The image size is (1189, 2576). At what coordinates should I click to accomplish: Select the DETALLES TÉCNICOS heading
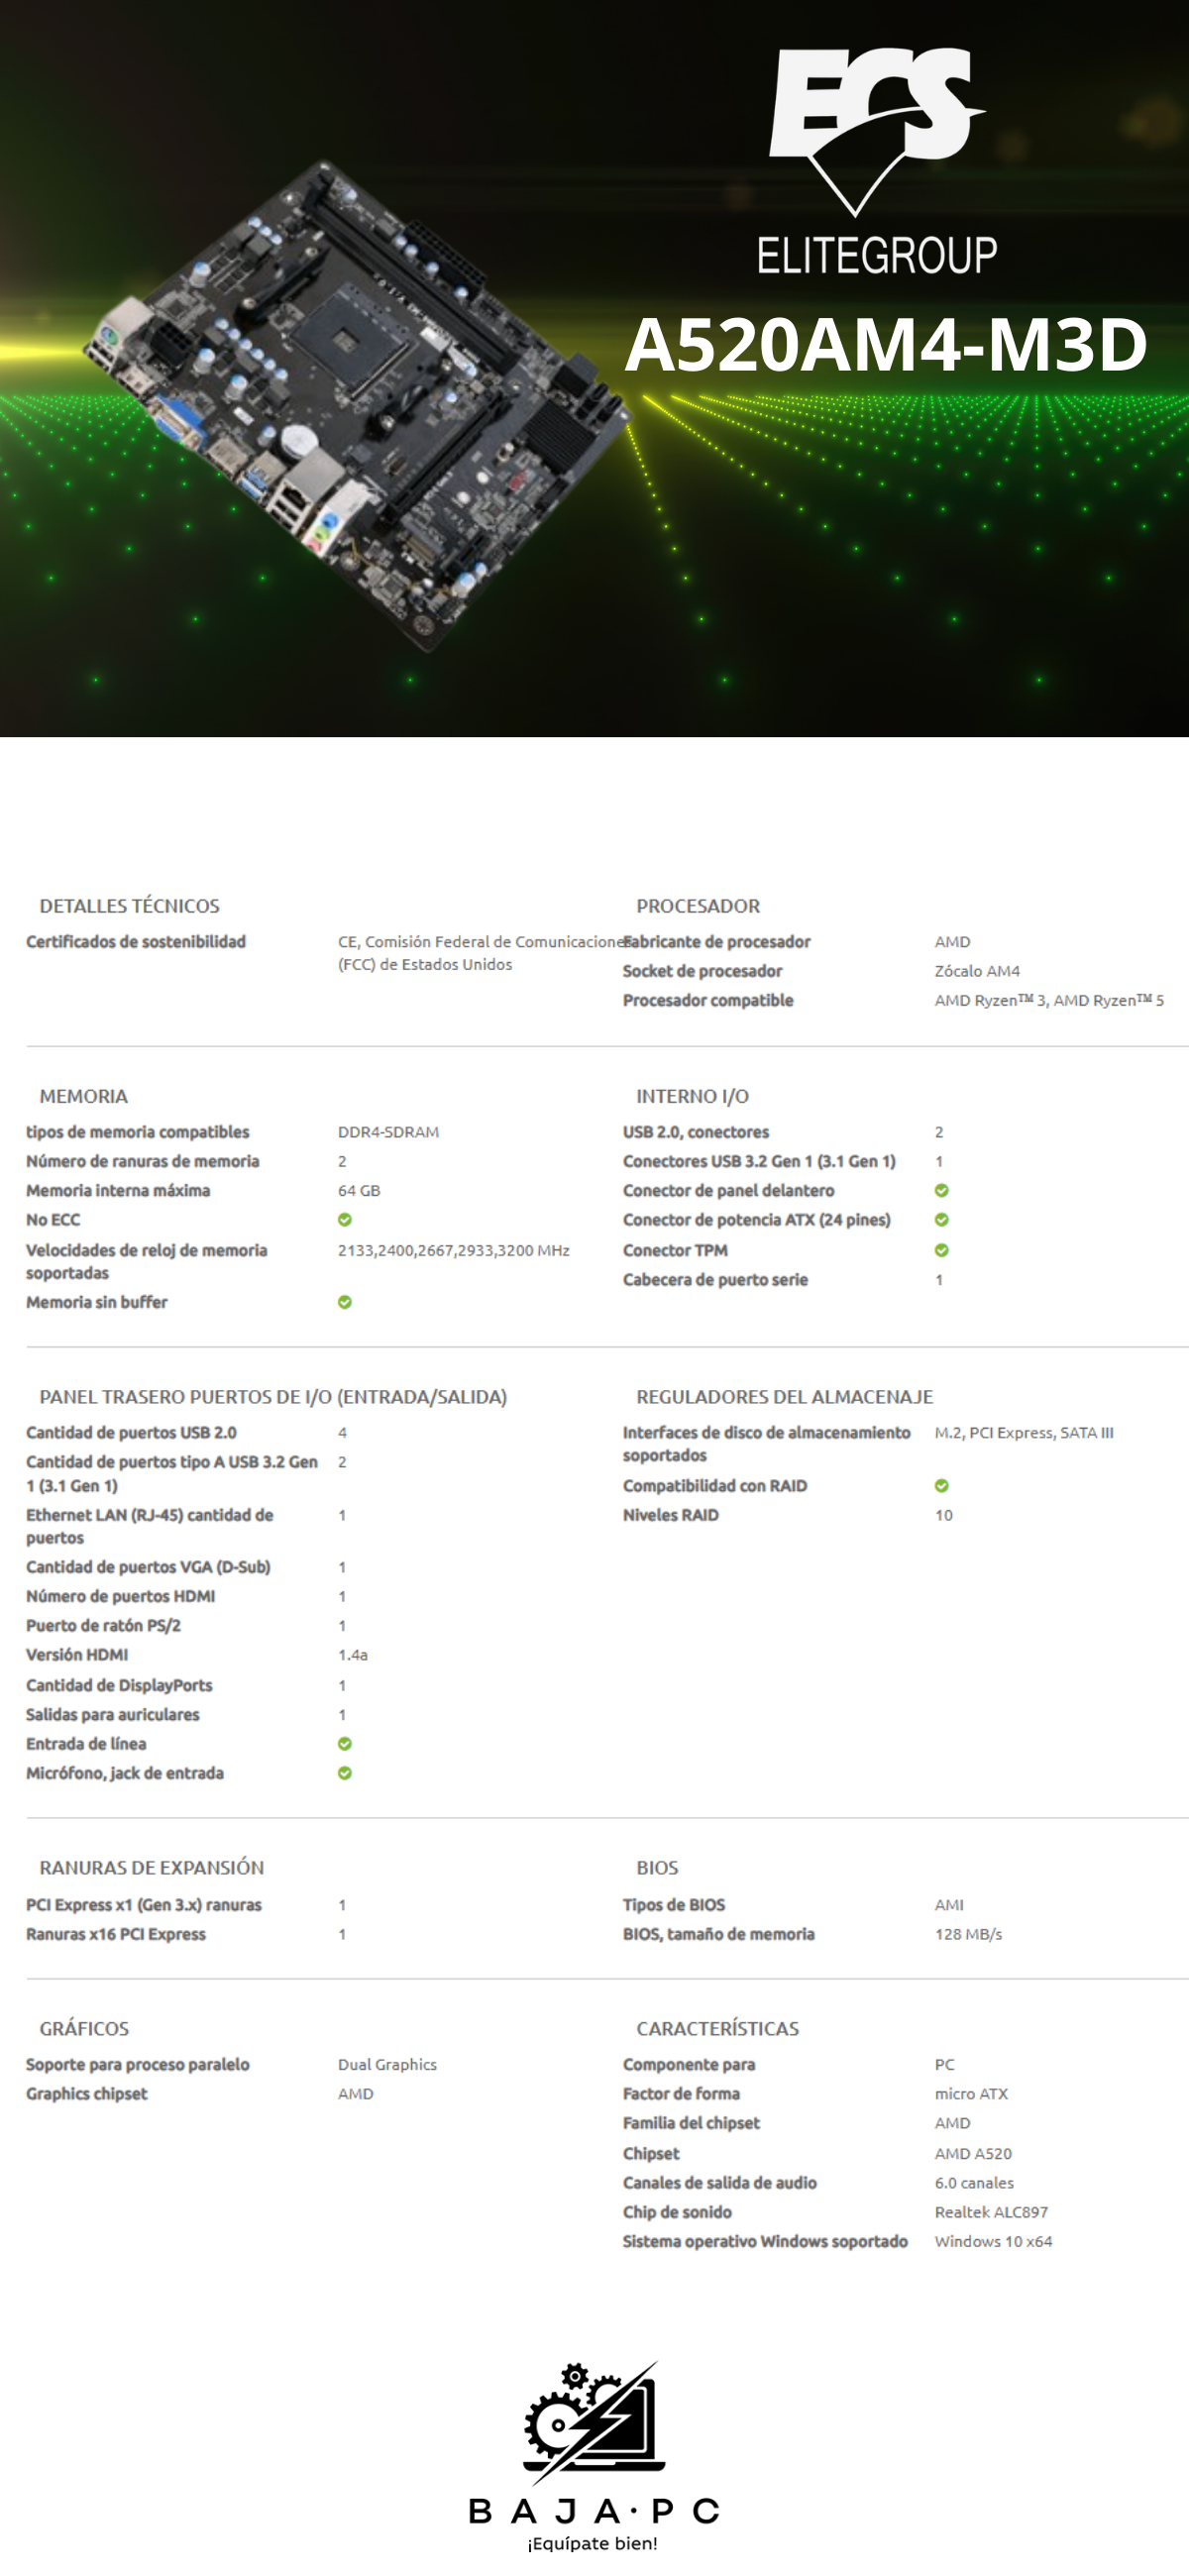point(130,906)
